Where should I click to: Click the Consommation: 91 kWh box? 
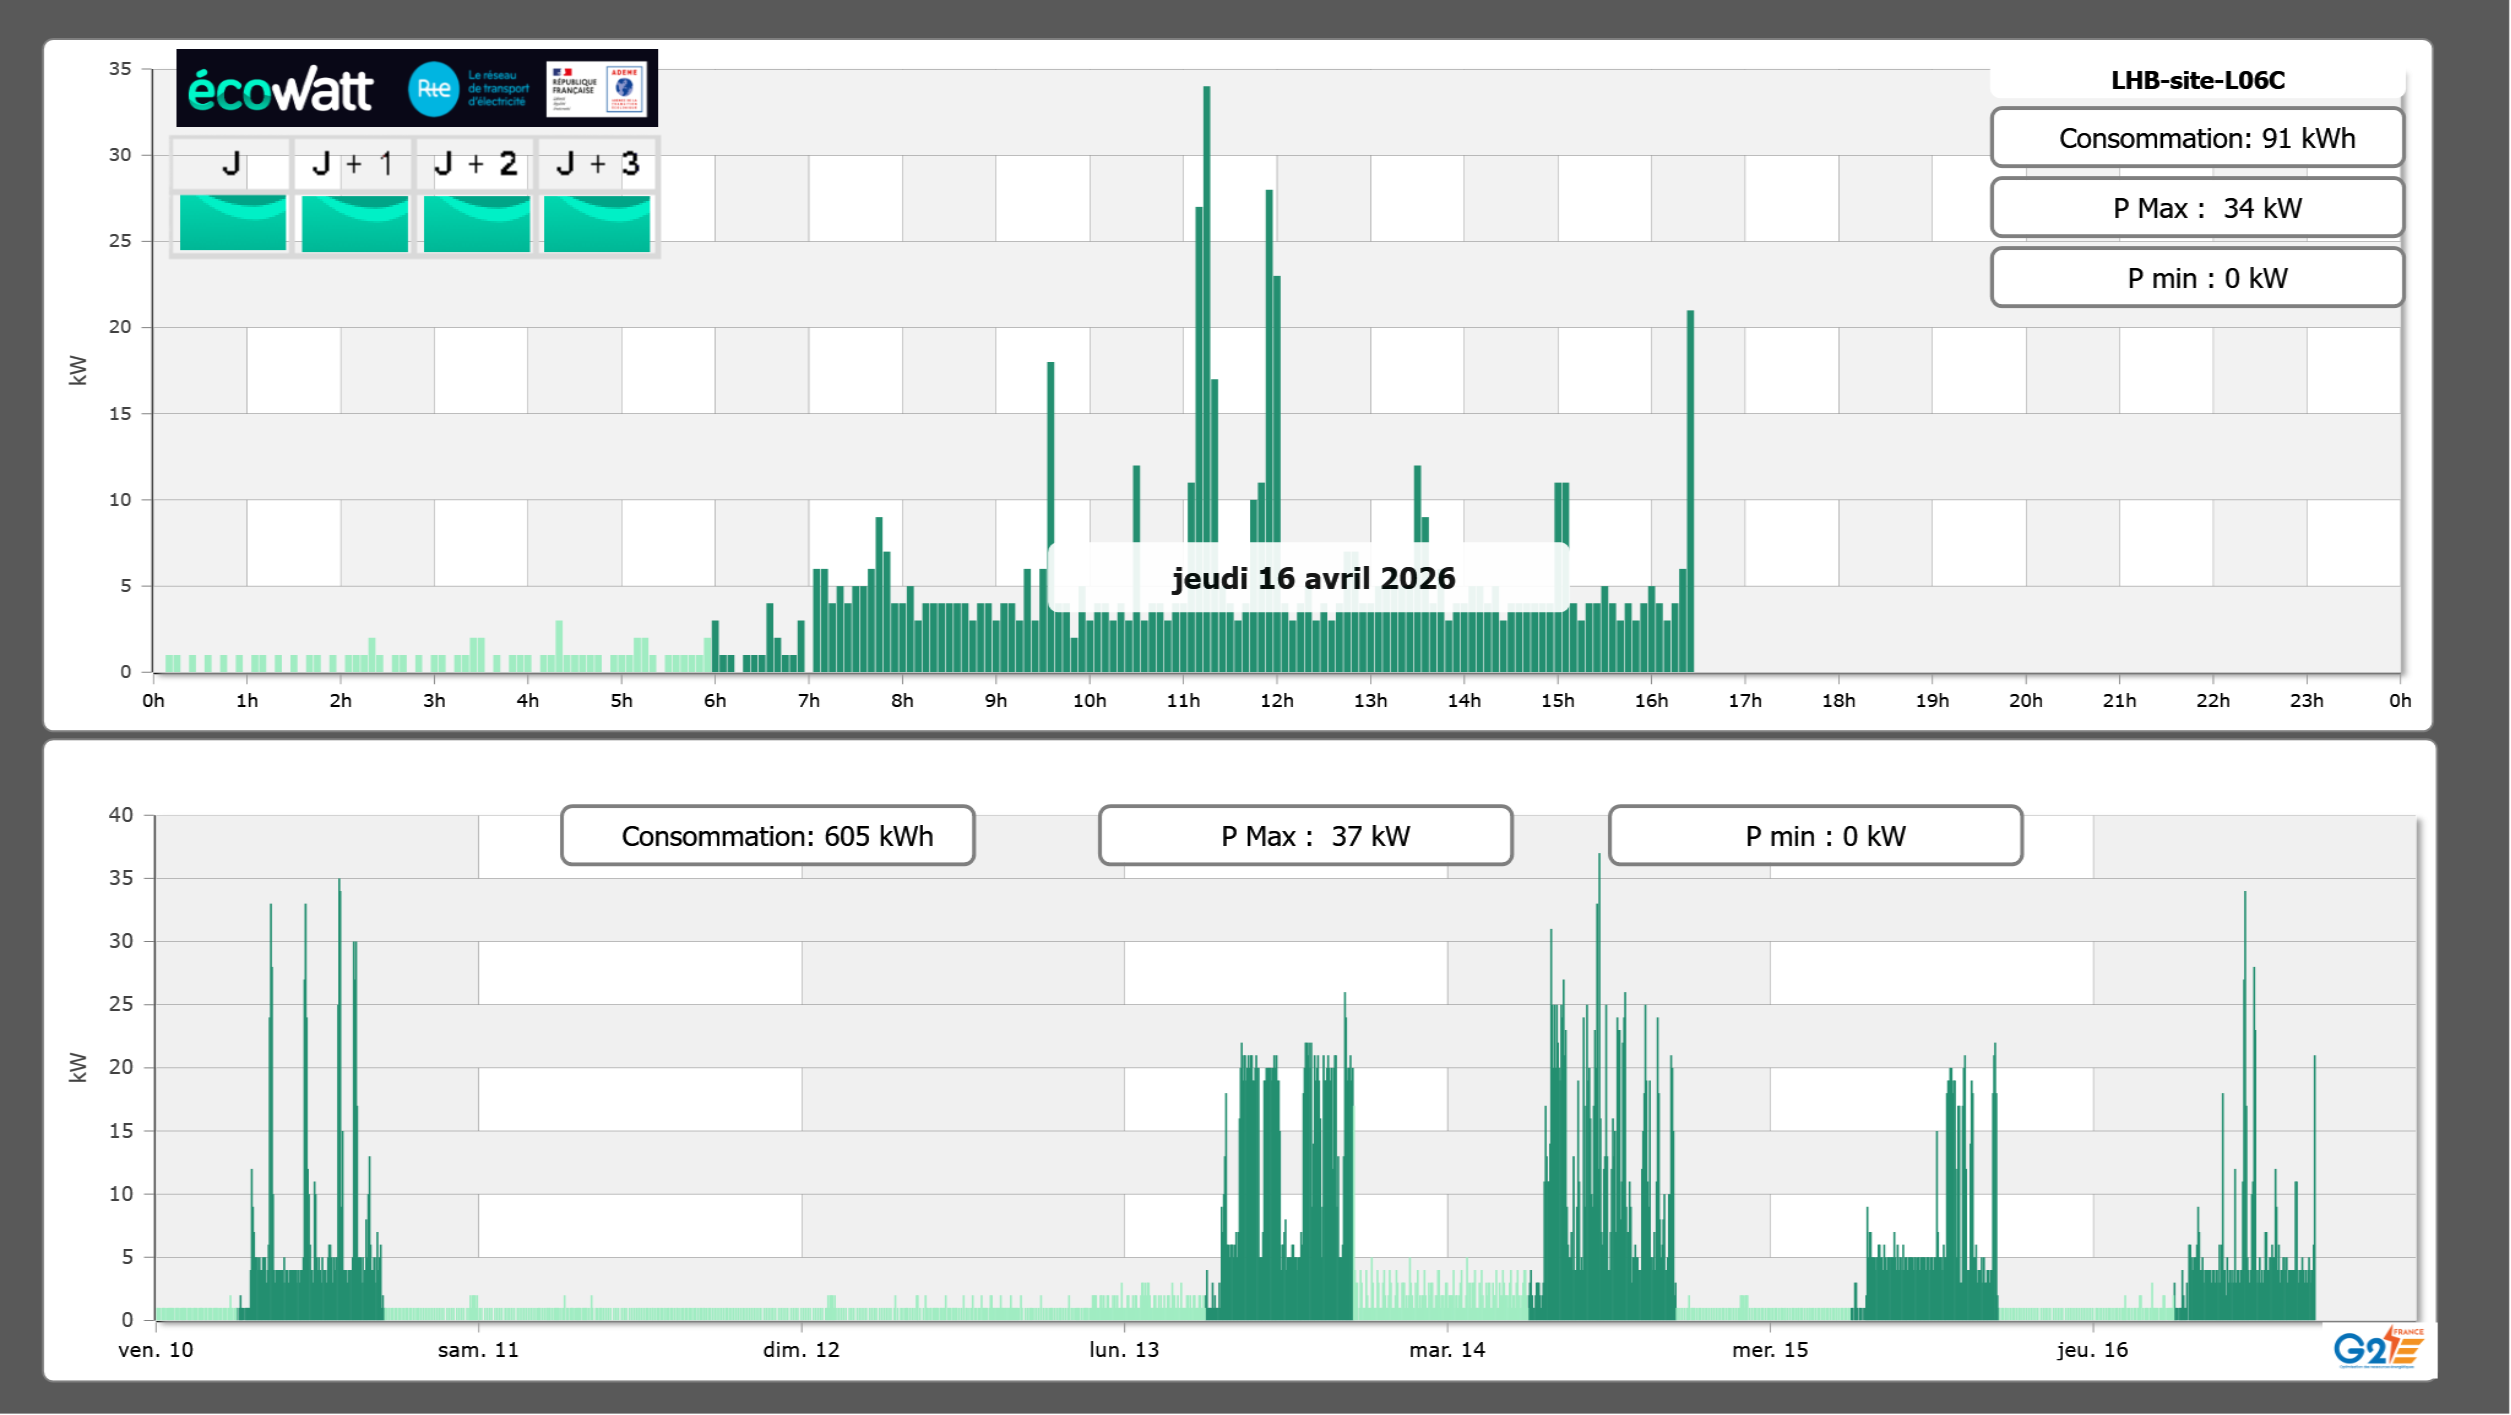pos(2197,138)
